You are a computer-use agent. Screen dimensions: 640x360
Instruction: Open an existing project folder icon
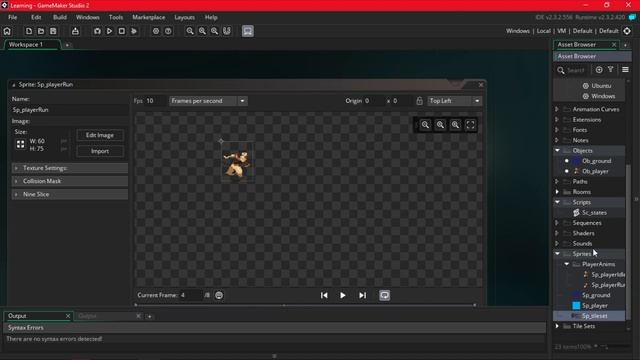41,31
